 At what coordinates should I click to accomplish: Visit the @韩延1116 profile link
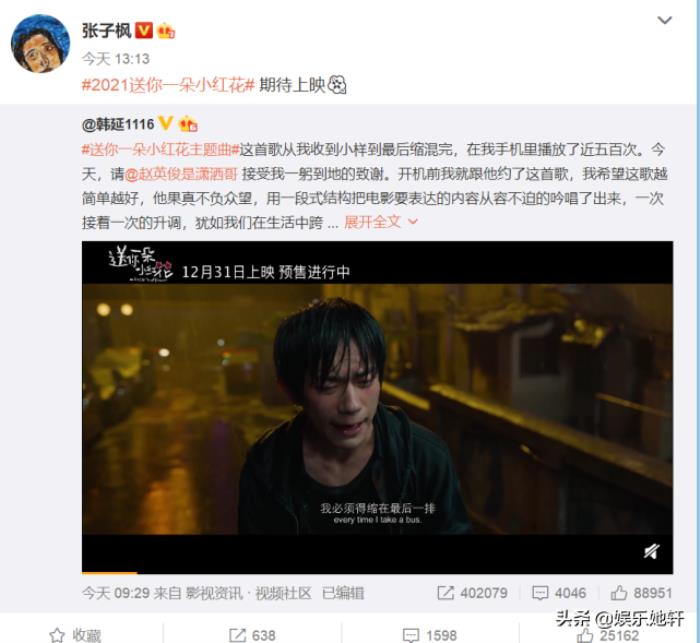[x=118, y=124]
